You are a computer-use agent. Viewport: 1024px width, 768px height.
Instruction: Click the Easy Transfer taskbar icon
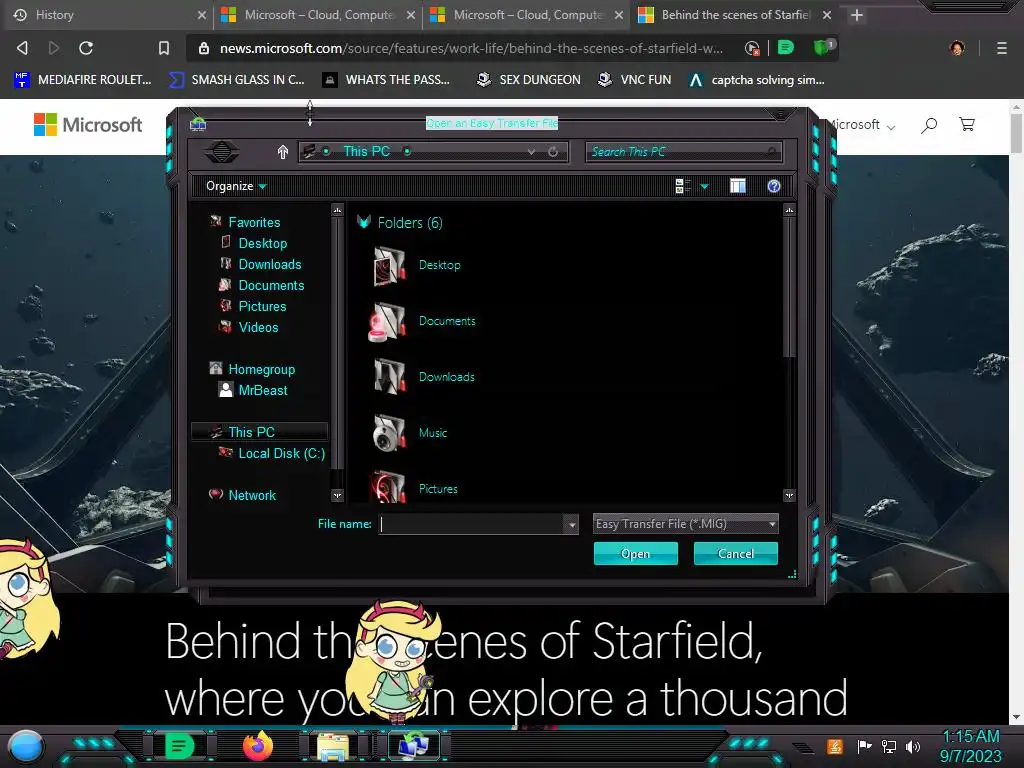tap(414, 746)
